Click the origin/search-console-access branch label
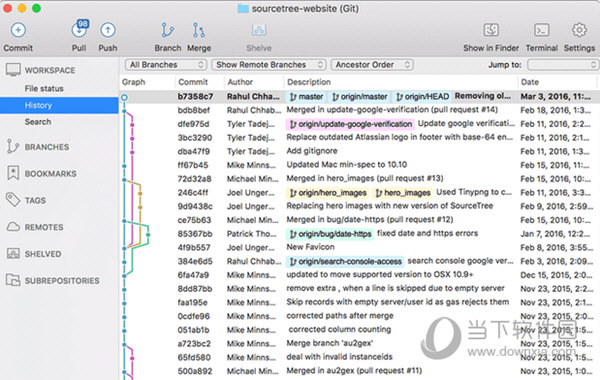 click(346, 261)
